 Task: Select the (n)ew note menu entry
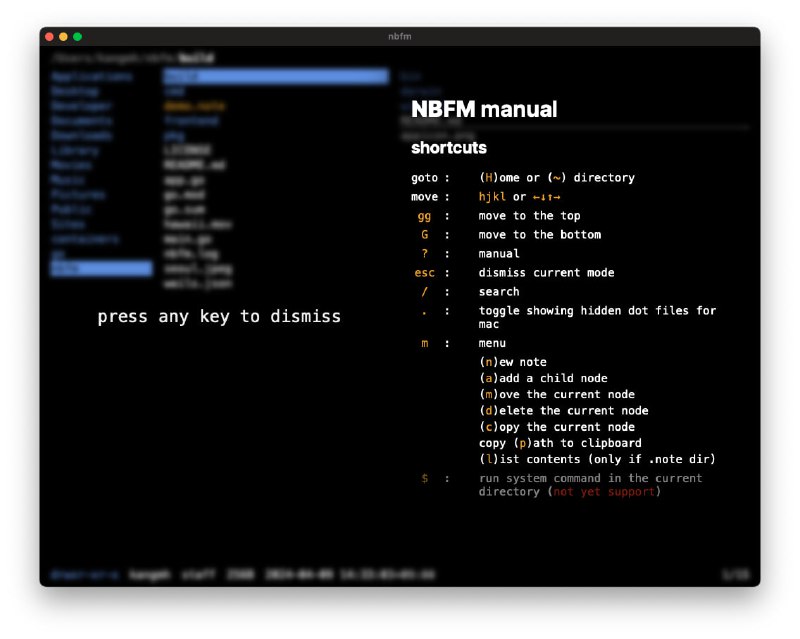pos(512,362)
